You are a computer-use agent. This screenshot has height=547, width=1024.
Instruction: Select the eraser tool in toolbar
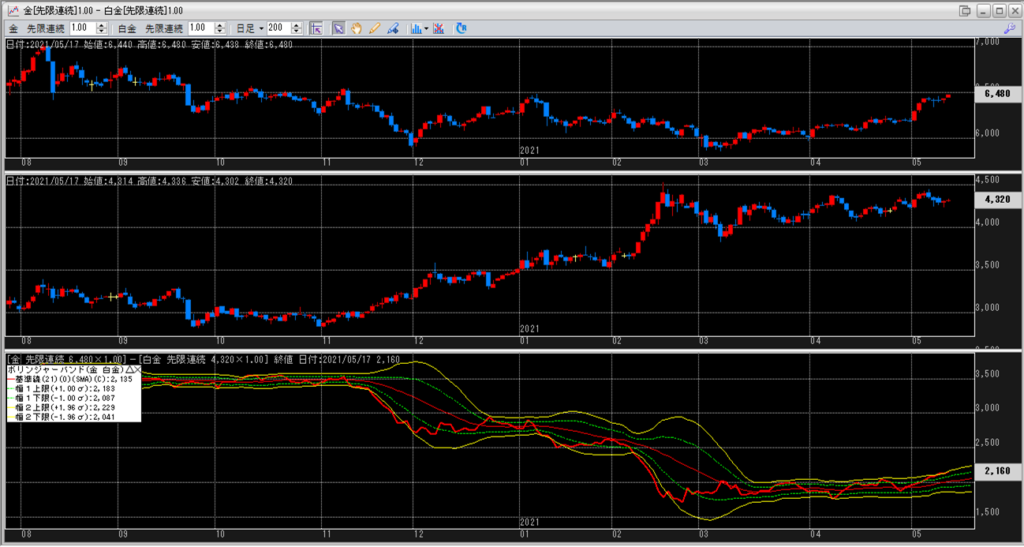pyautogui.click(x=393, y=28)
